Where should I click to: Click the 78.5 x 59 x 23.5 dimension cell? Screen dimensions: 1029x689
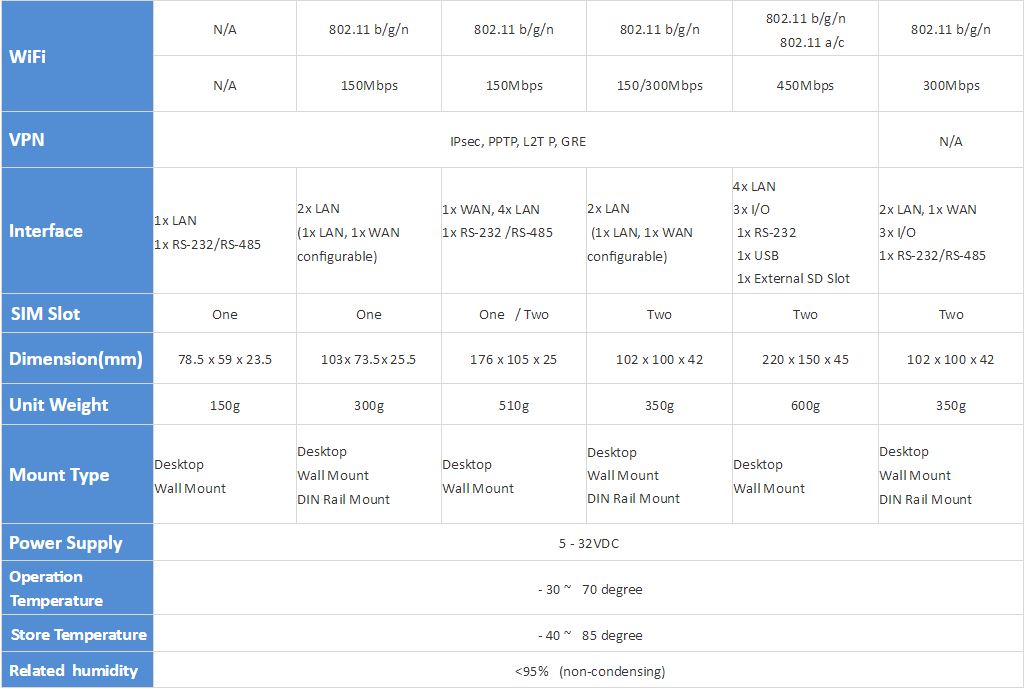(224, 358)
